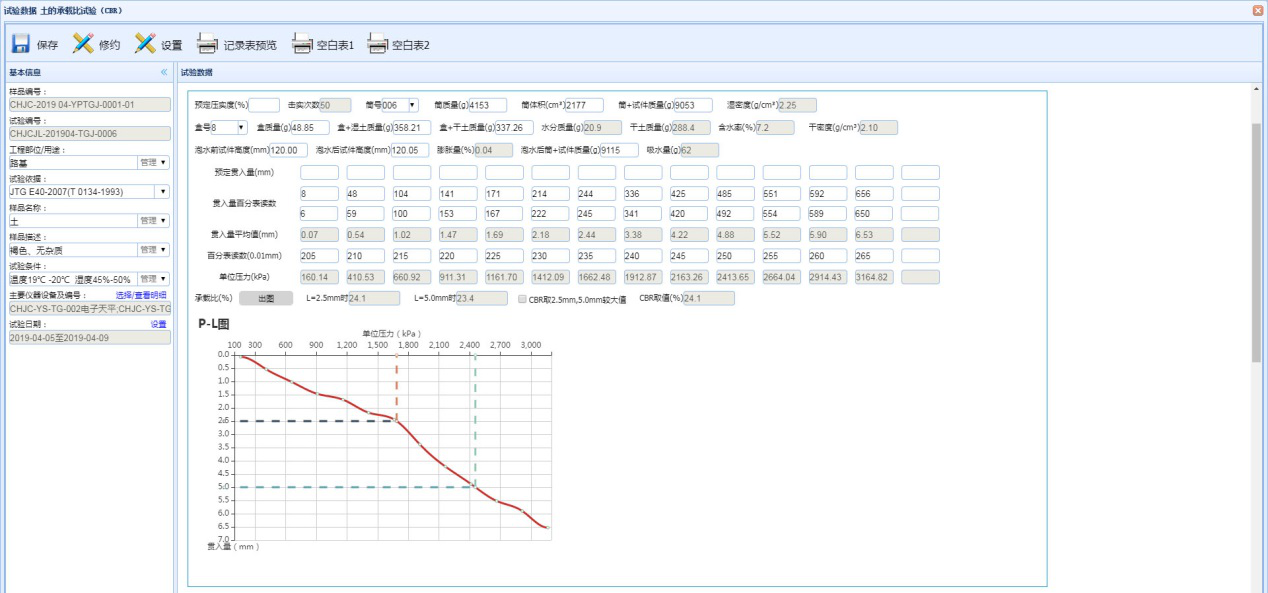Click the 选择/查看明细 equipment link
Screen dimensions: 1268x593
pyautogui.click(x=141, y=295)
